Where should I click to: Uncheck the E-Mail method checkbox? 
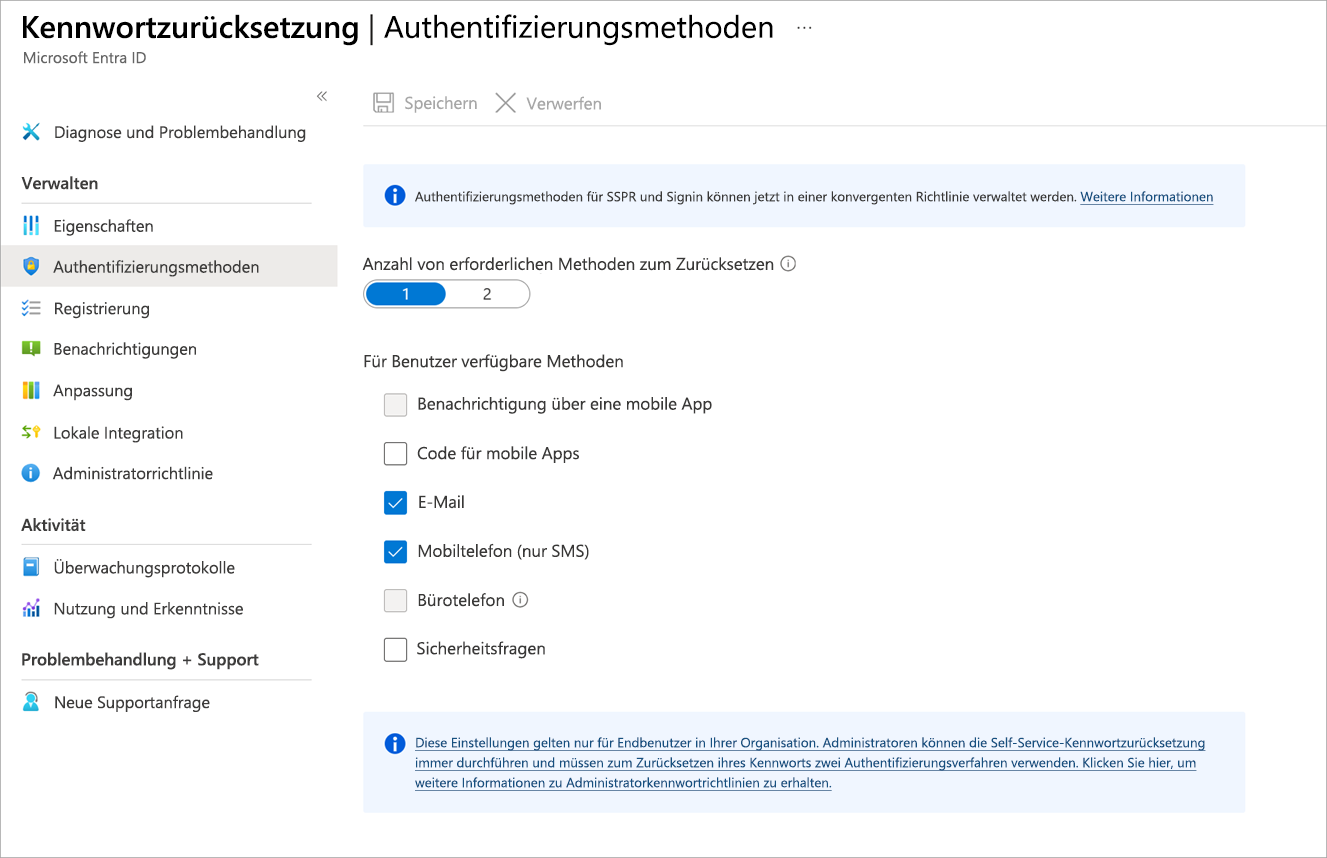pos(396,502)
